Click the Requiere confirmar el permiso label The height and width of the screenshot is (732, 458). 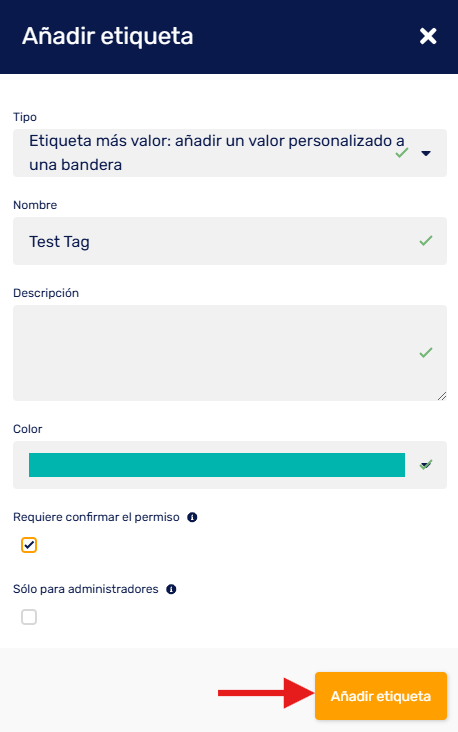click(96, 517)
